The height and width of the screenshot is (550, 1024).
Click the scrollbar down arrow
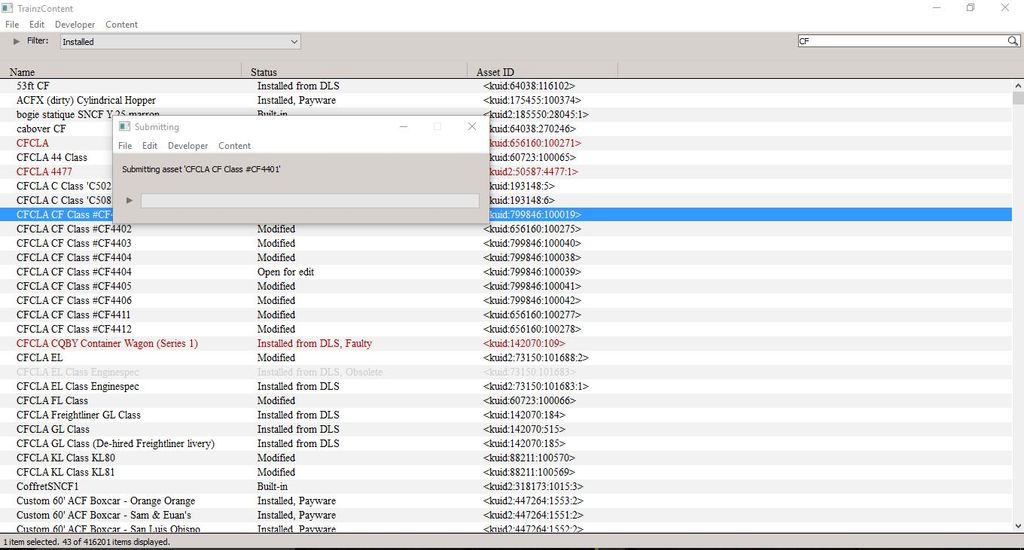coord(1018,526)
